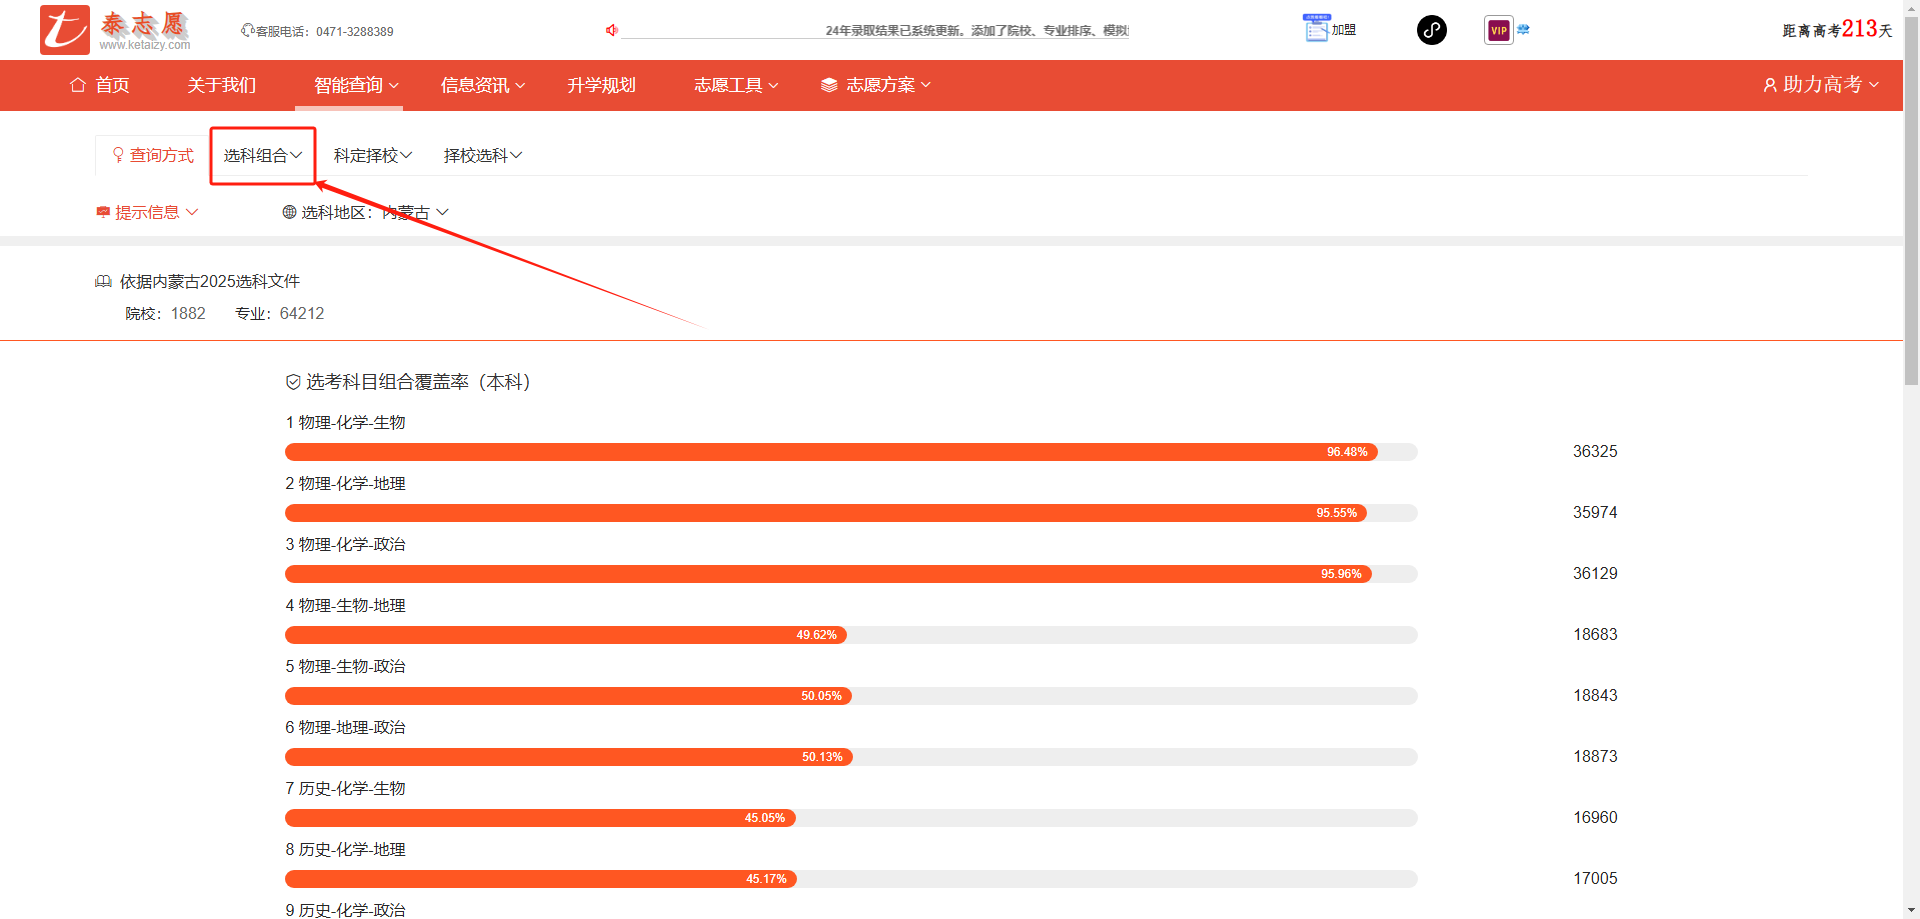Click the red announcement speaker icon
The width and height of the screenshot is (1920, 919).
coord(611,30)
